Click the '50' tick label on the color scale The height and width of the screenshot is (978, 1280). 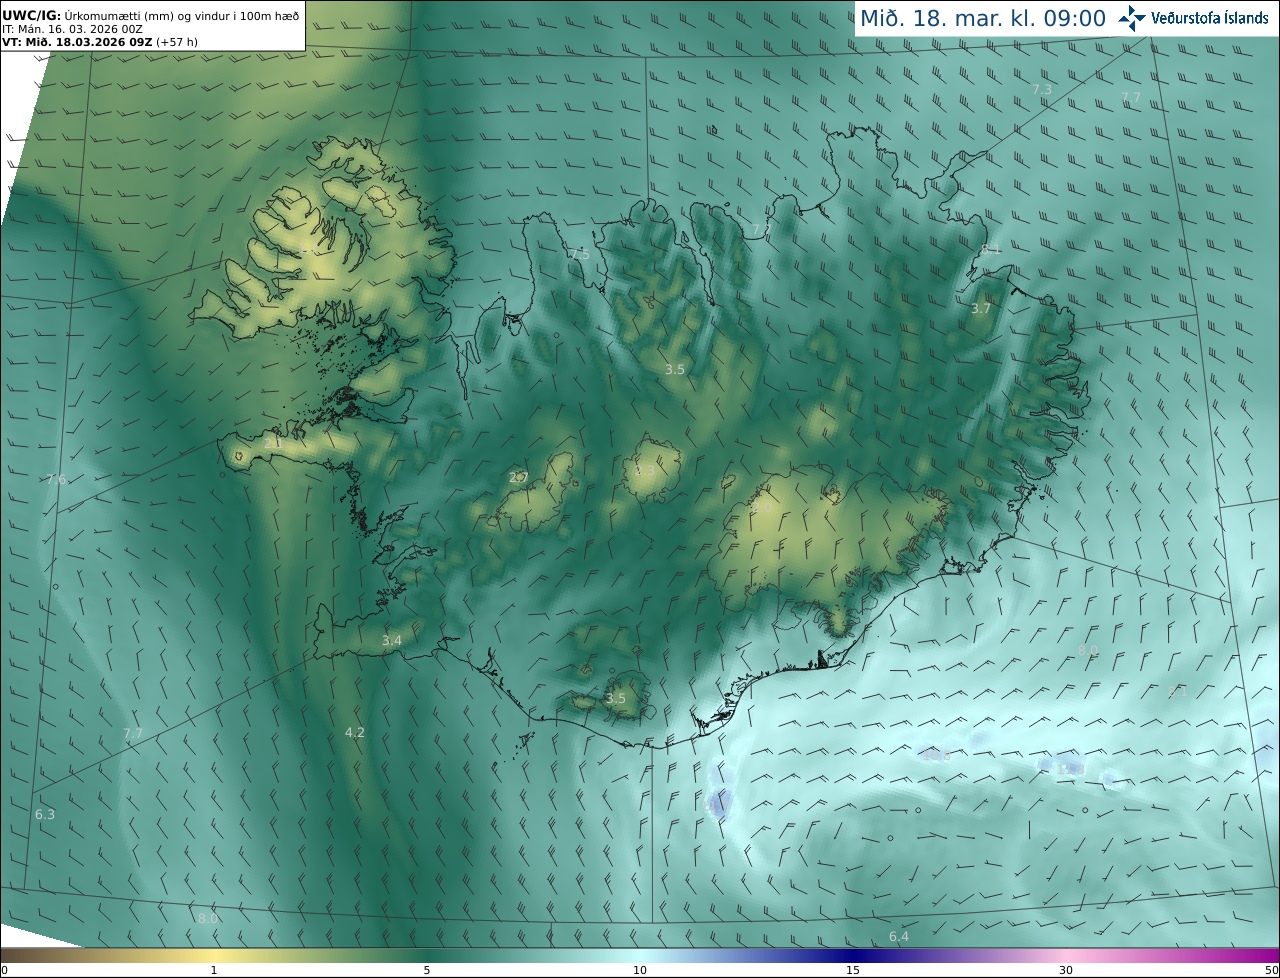1271,970
